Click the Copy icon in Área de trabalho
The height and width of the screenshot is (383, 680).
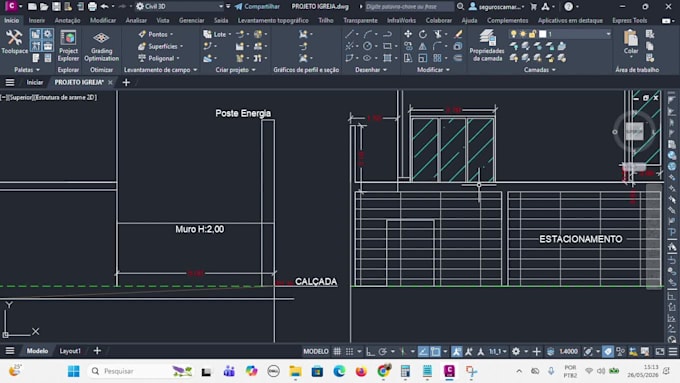pyautogui.click(x=650, y=46)
